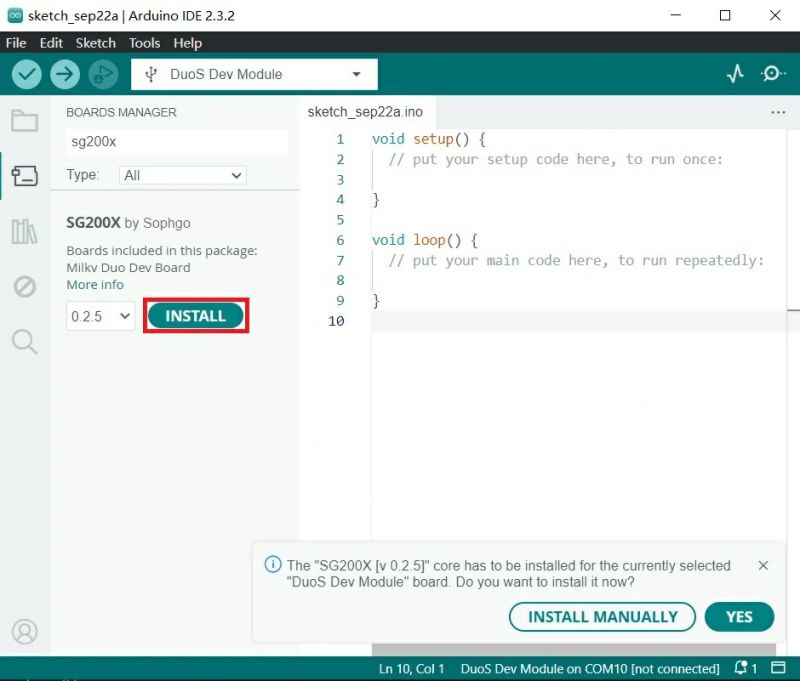Click the More info link
This screenshot has width=800, height=681.
click(94, 284)
